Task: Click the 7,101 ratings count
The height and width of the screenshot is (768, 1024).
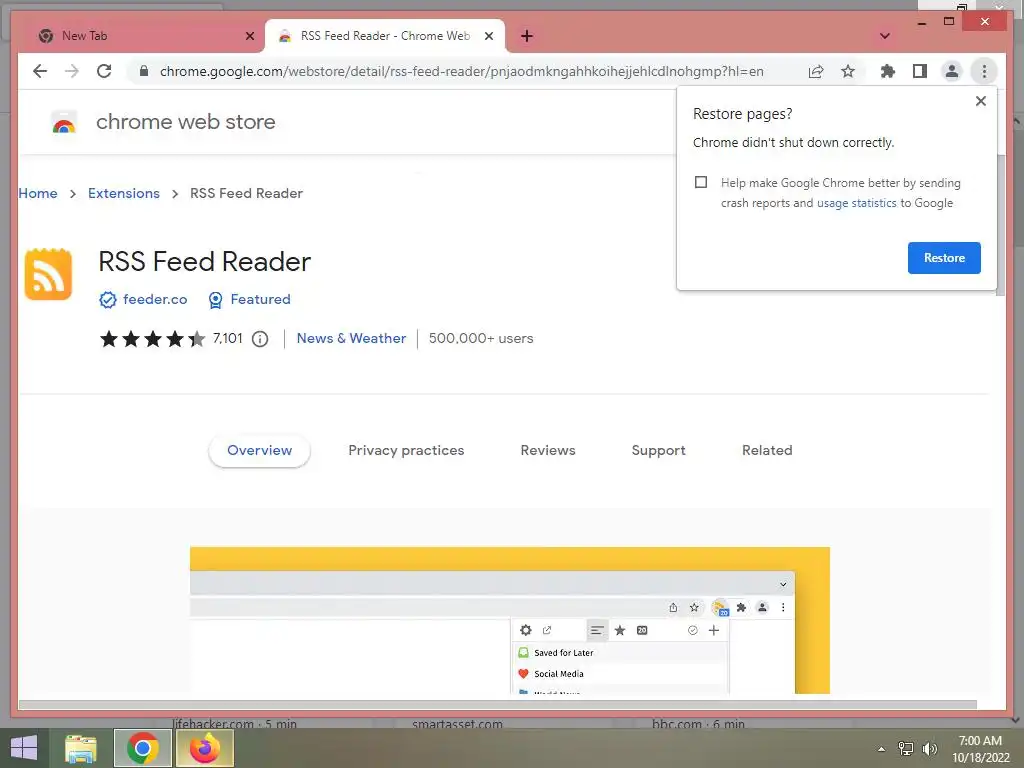Action: click(x=227, y=338)
